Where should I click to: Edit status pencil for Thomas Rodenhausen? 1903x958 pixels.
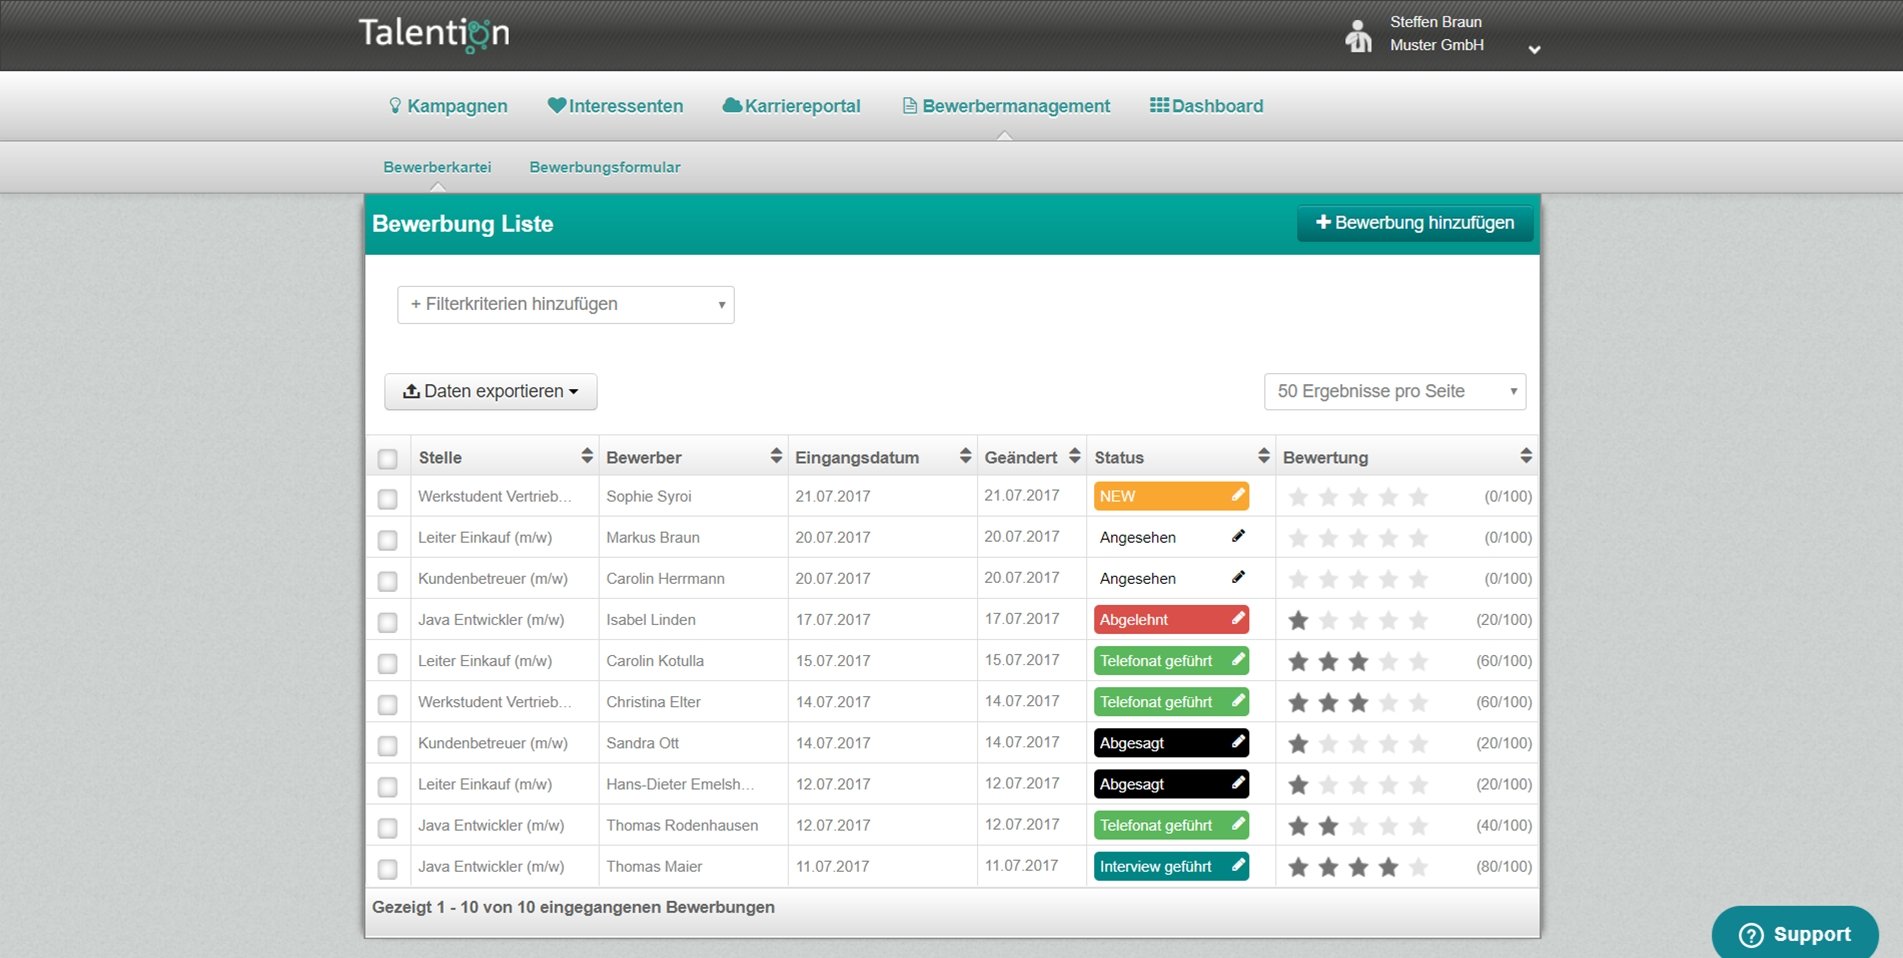(1238, 824)
